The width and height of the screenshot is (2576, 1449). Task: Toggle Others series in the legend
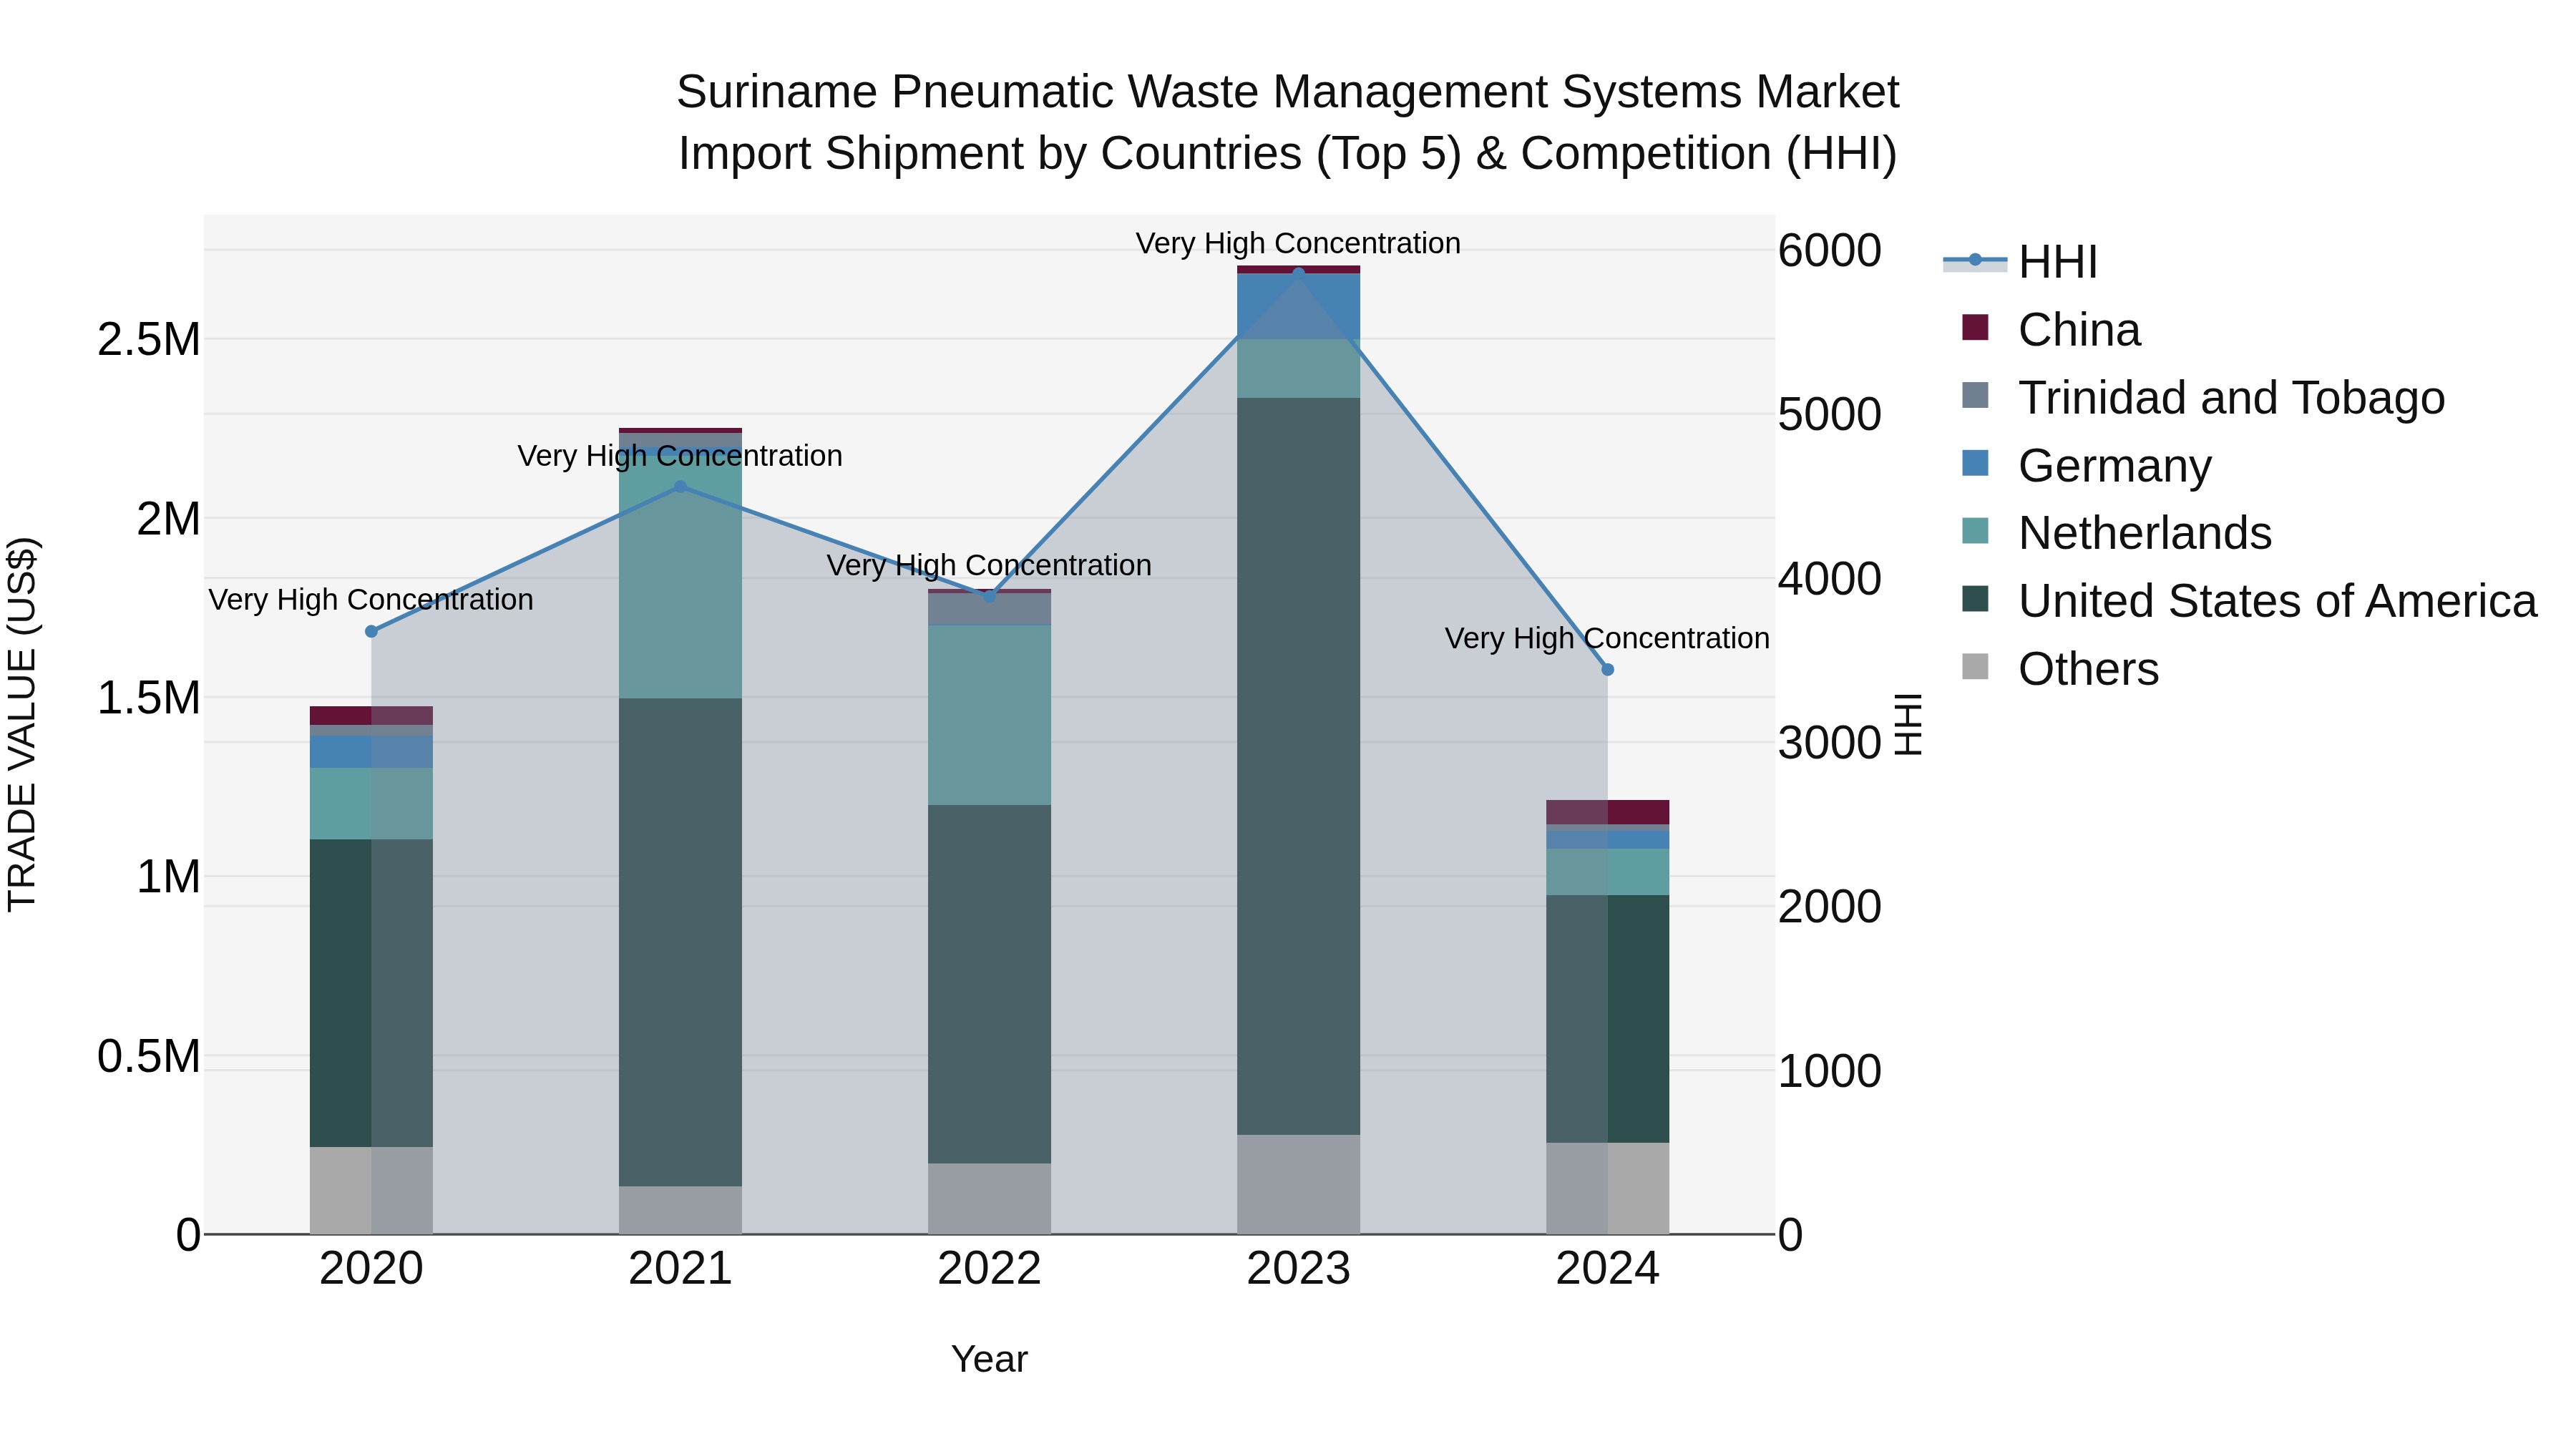(x=2060, y=669)
